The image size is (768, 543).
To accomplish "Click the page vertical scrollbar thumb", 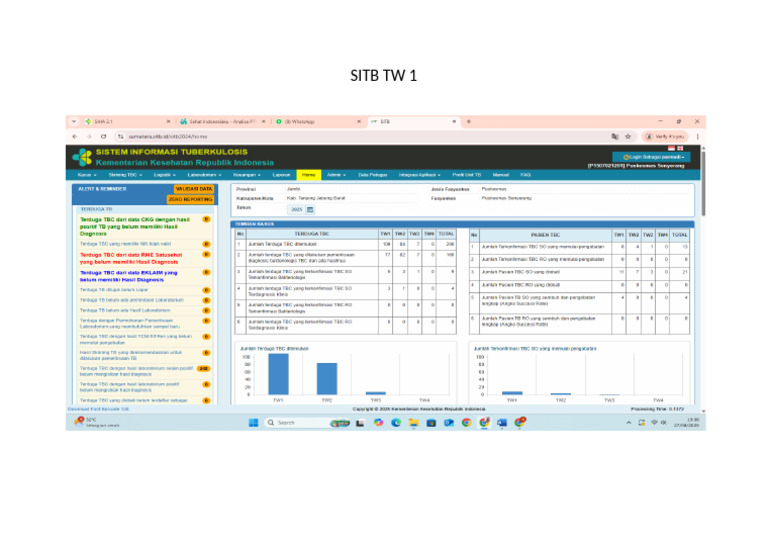I will coord(703,184).
